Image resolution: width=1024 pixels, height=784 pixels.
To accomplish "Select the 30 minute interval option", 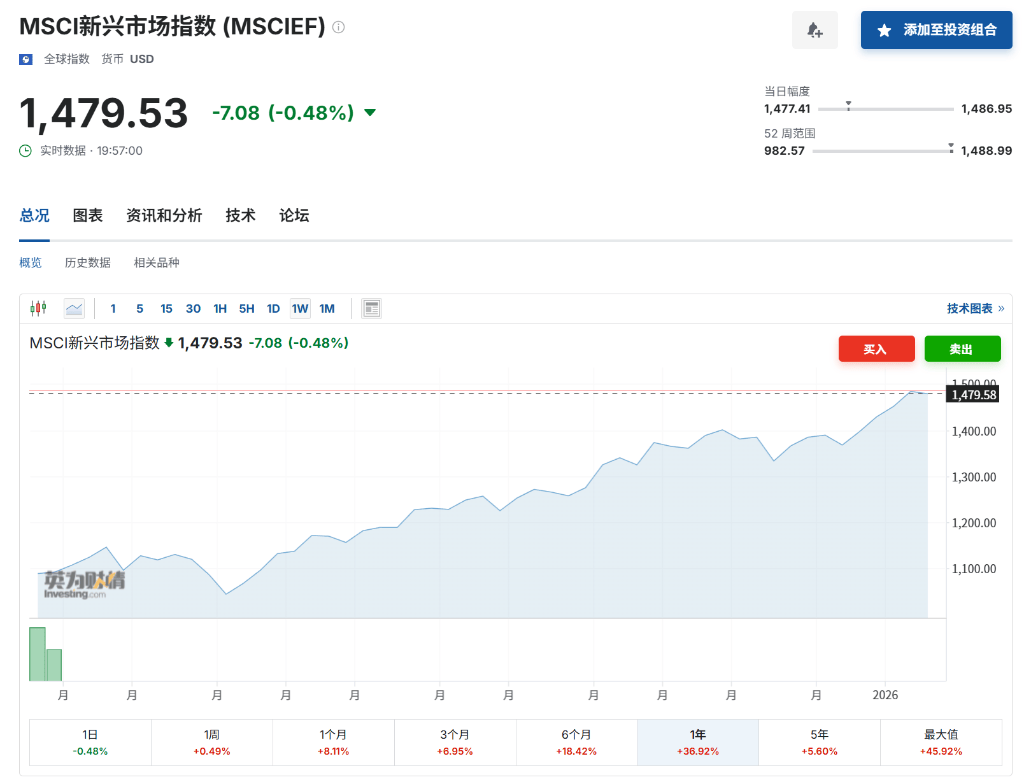I will [x=193, y=308].
